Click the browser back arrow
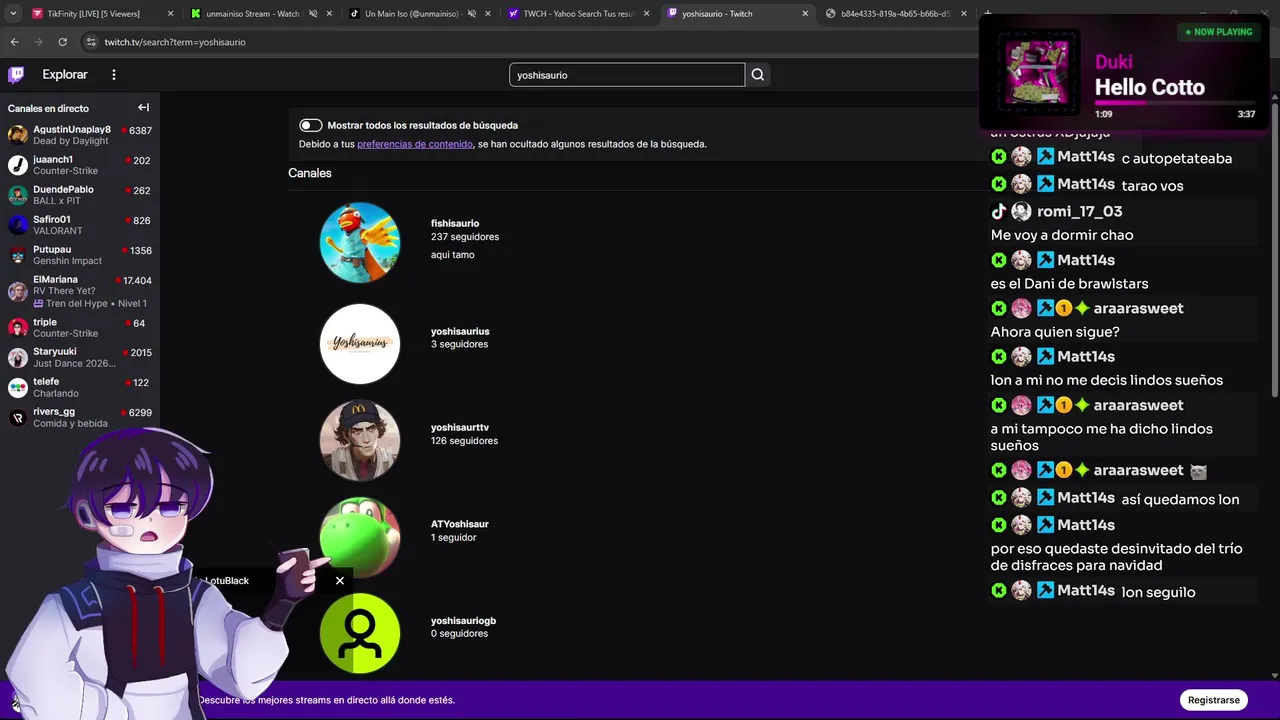Screen dimensions: 1280x720 pos(14,42)
